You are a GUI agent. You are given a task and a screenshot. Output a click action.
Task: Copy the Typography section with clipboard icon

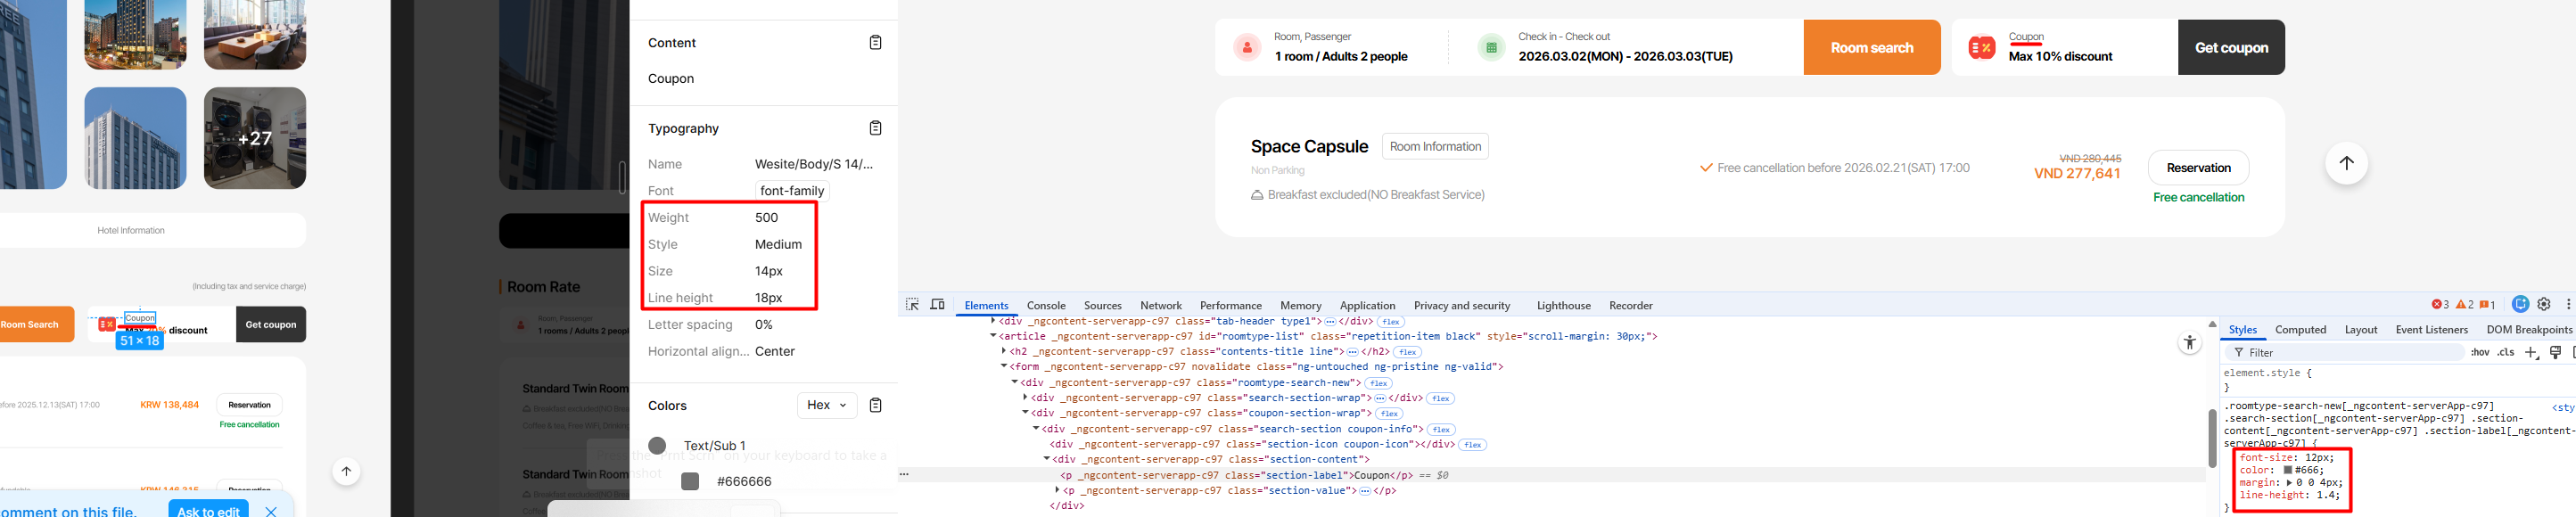click(x=875, y=128)
